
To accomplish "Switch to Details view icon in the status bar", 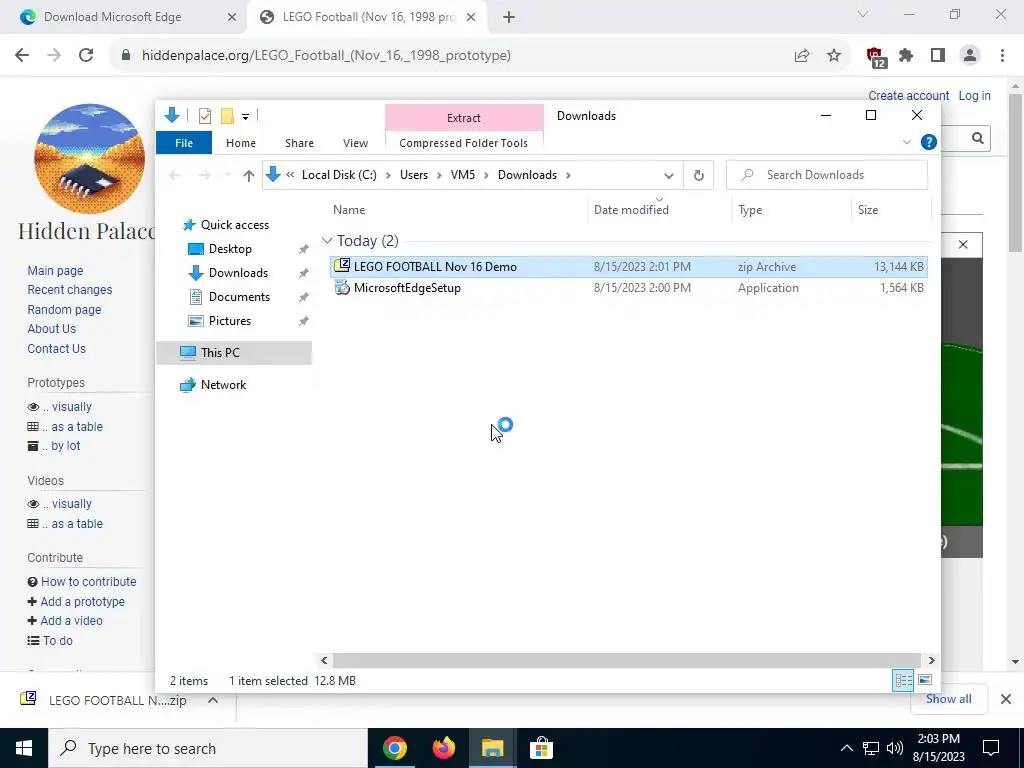I will [903, 680].
